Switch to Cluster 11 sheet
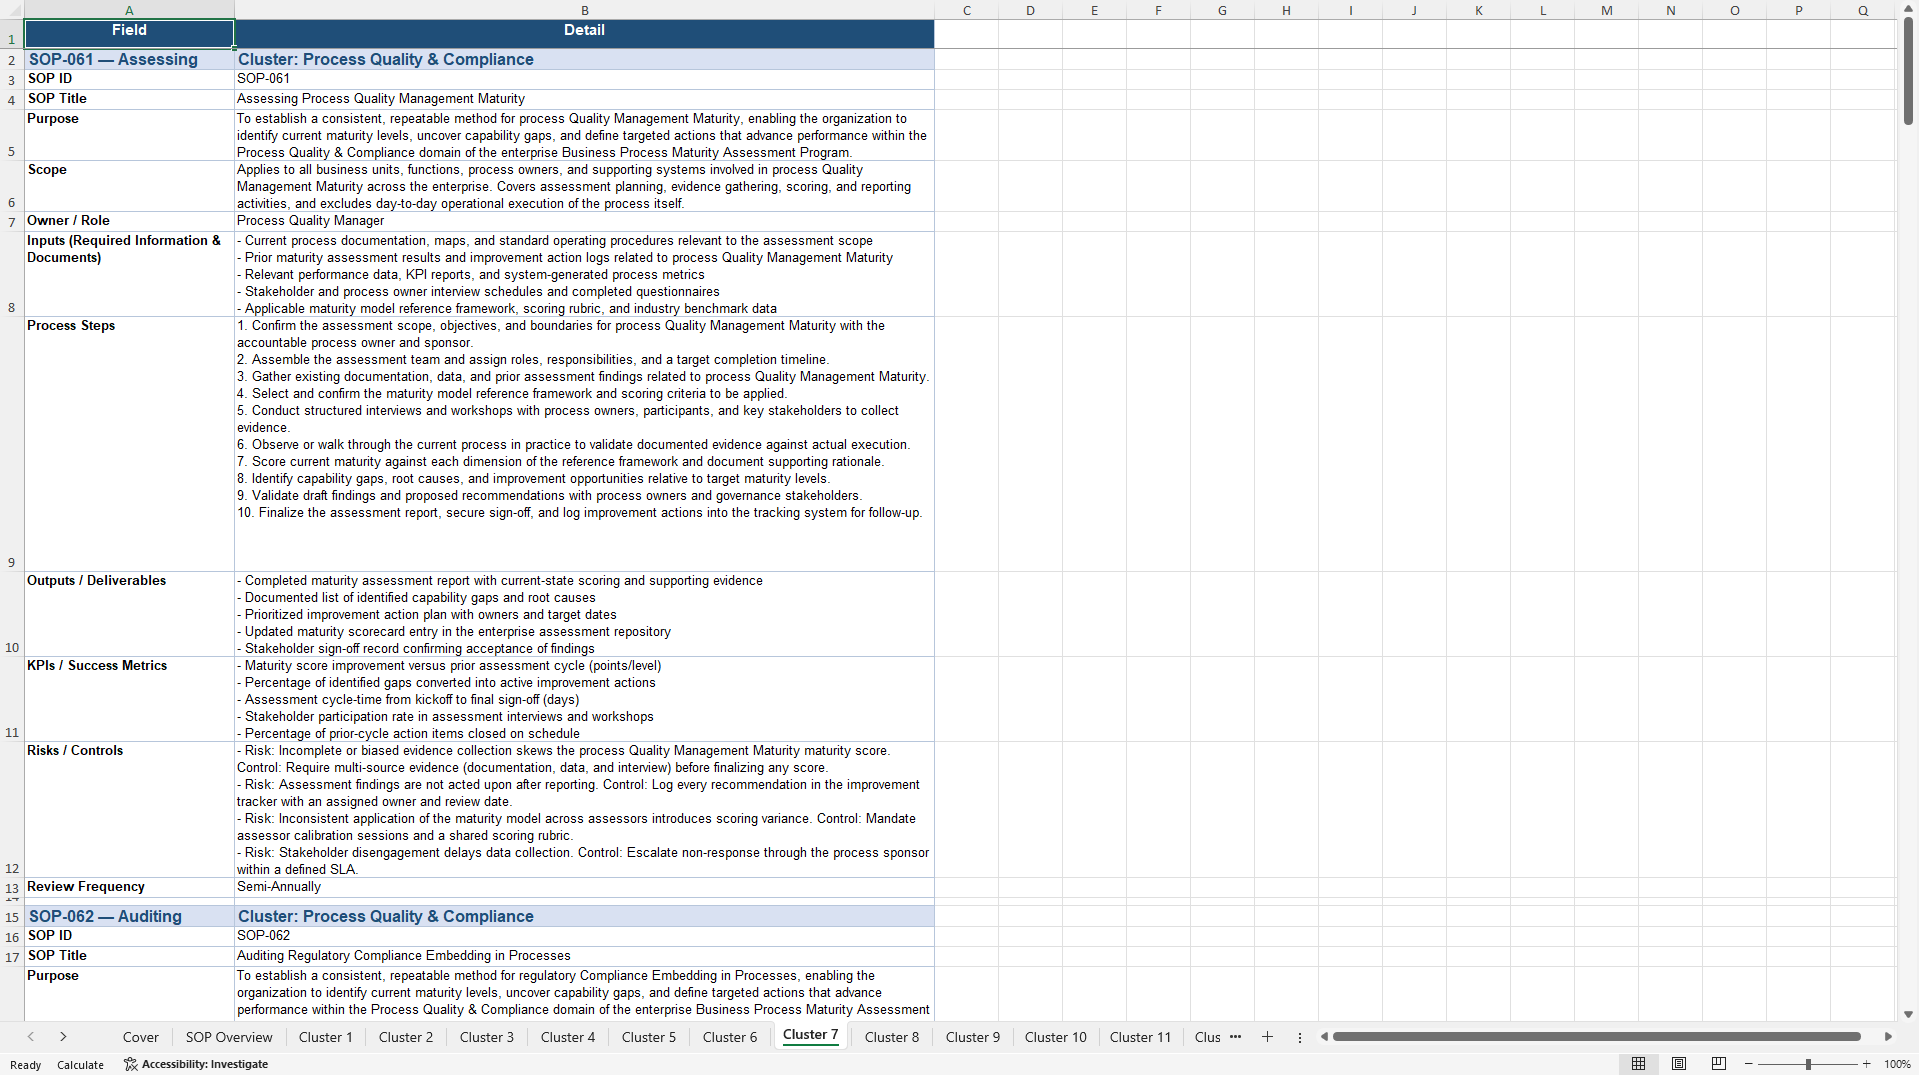 tap(1140, 1037)
